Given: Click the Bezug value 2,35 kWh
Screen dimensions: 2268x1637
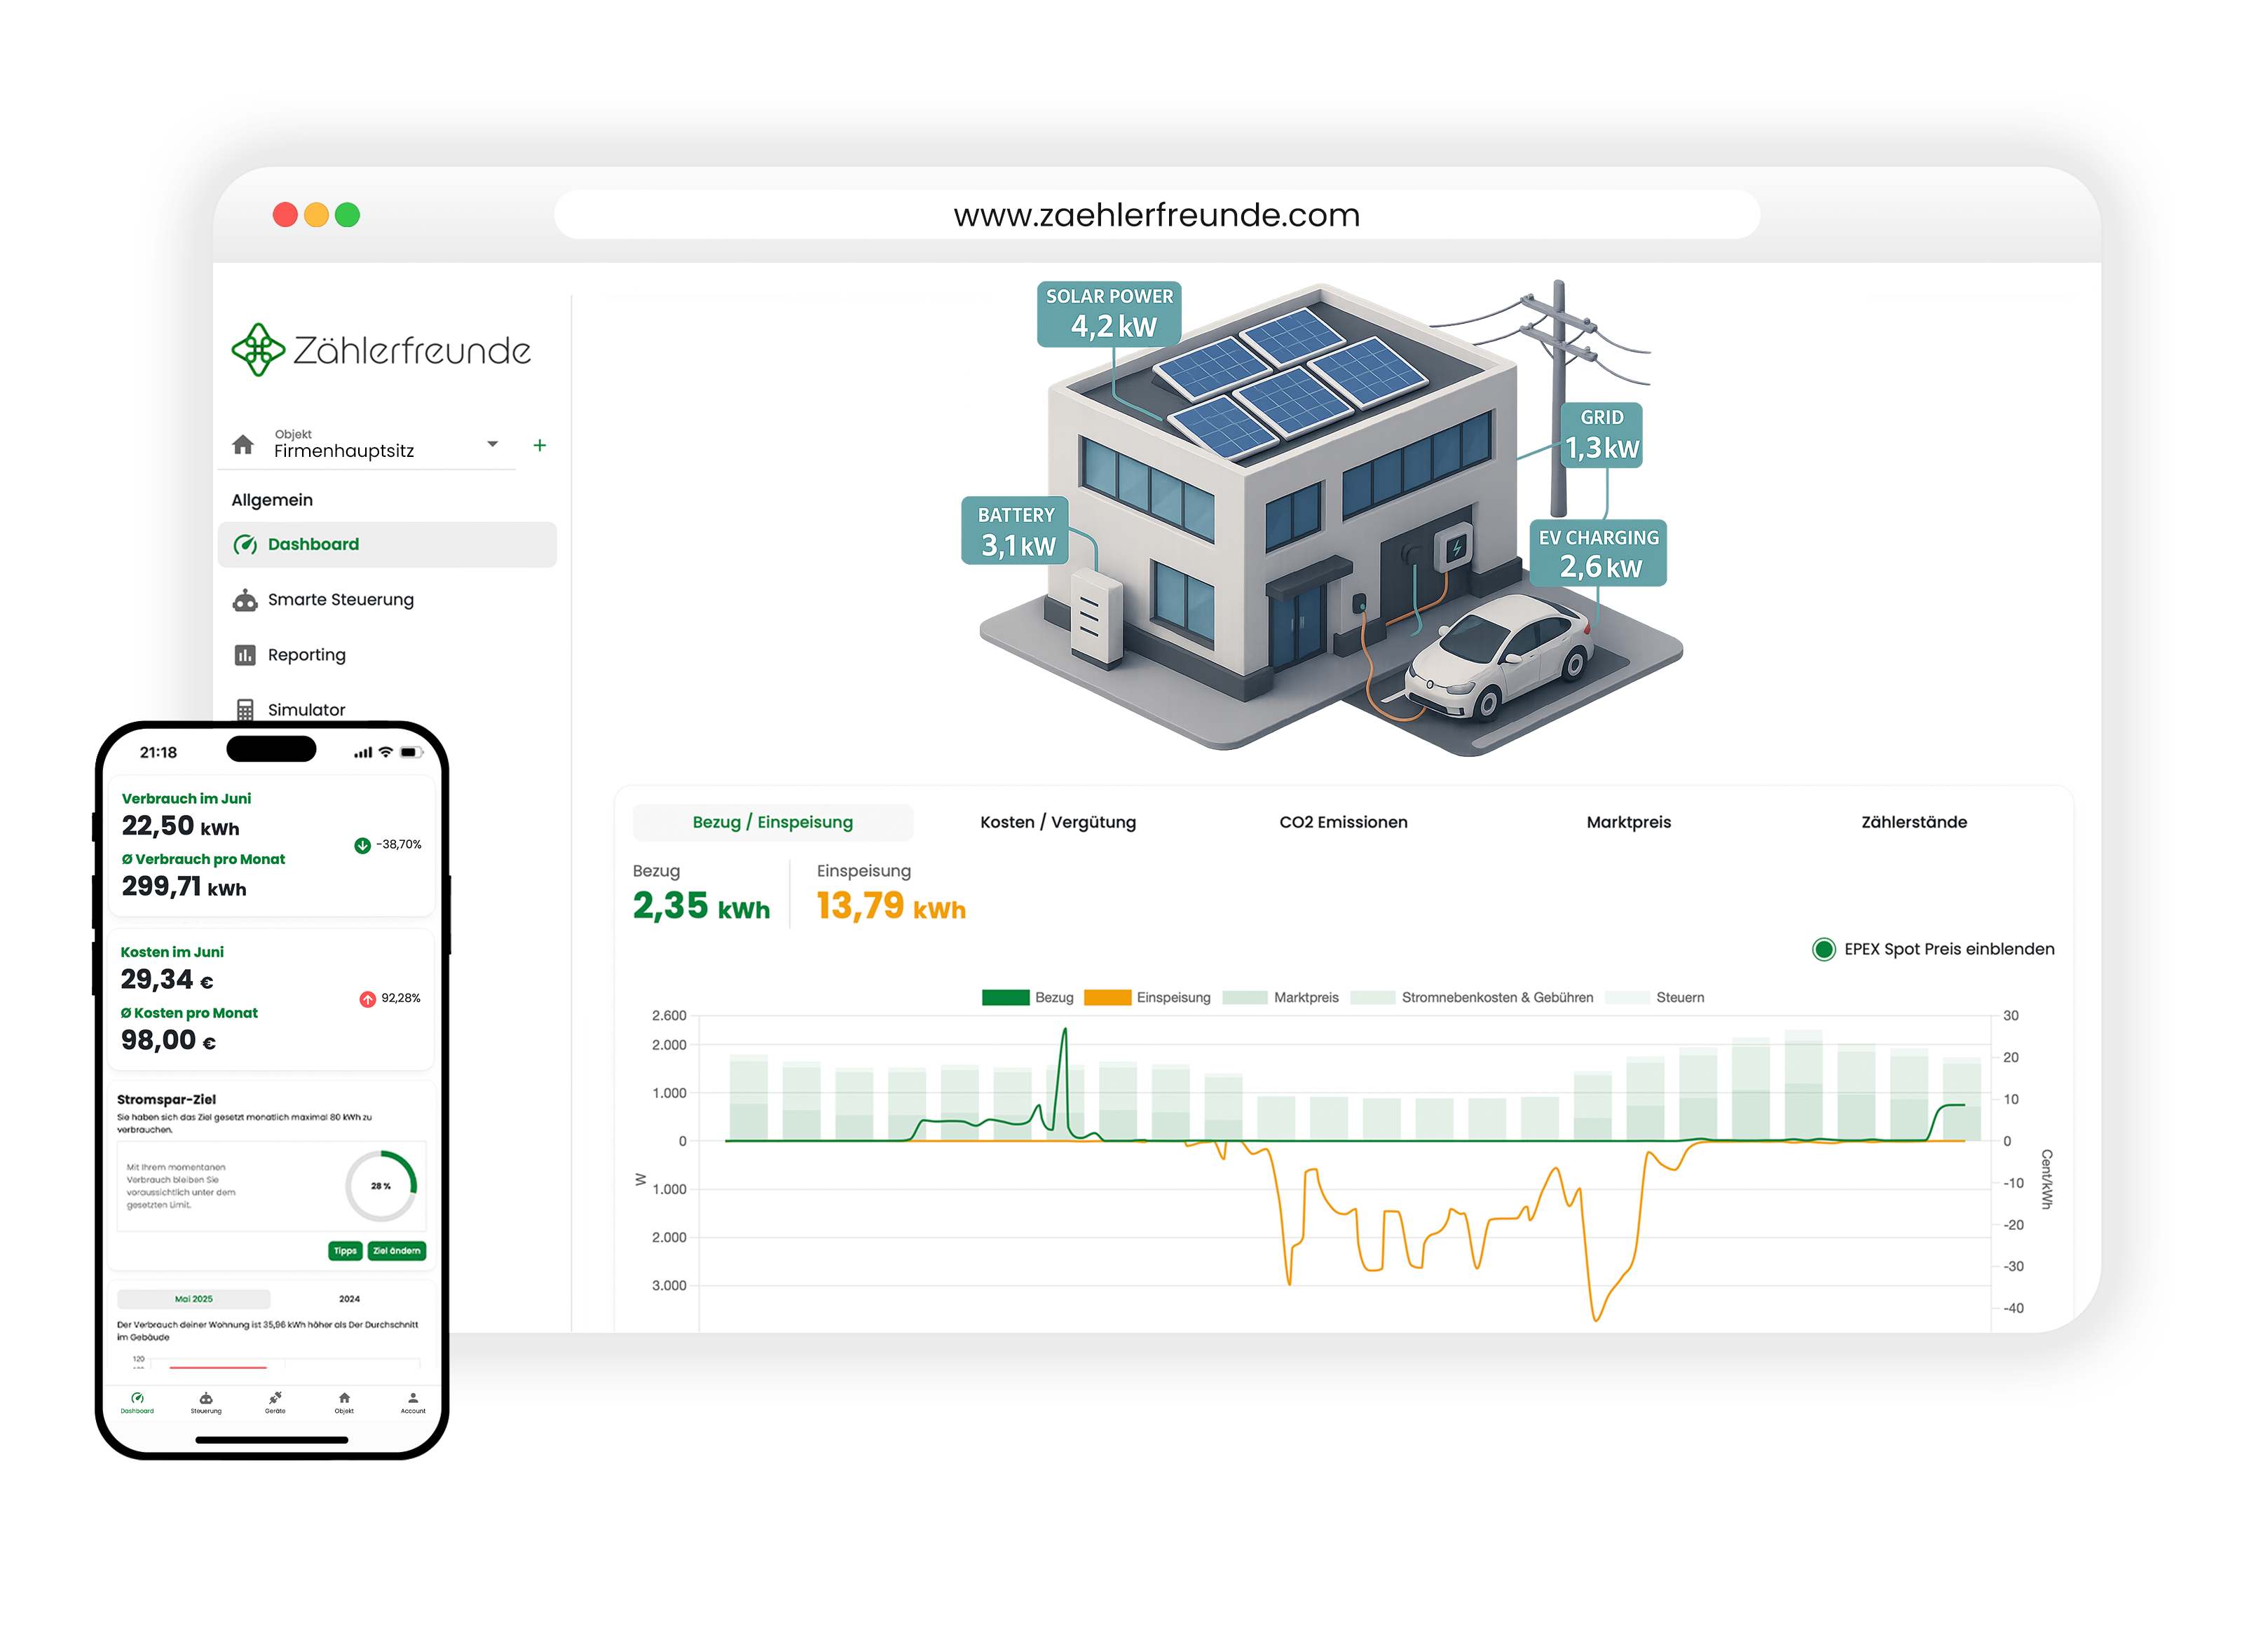Looking at the screenshot, I should click(701, 906).
